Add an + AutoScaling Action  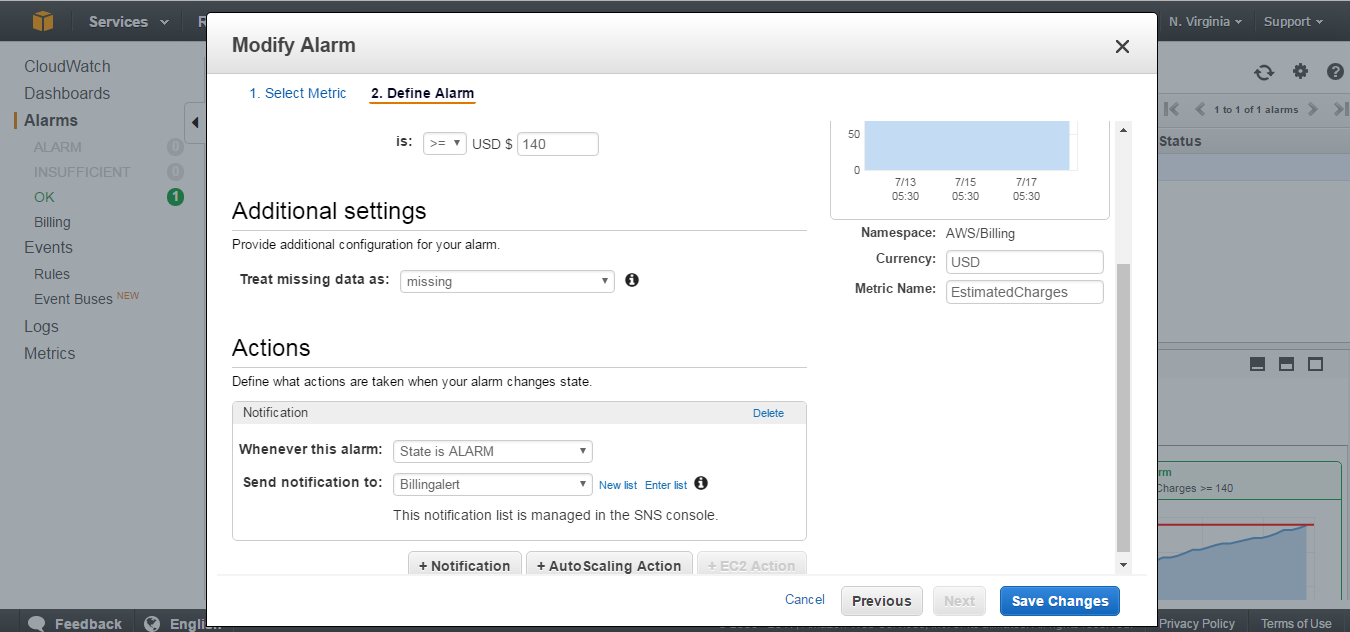609,564
